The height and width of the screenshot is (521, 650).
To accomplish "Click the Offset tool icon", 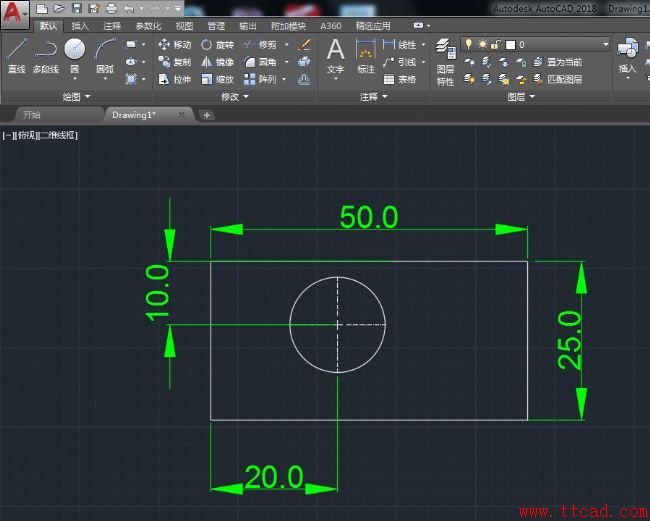I will pyautogui.click(x=304, y=79).
